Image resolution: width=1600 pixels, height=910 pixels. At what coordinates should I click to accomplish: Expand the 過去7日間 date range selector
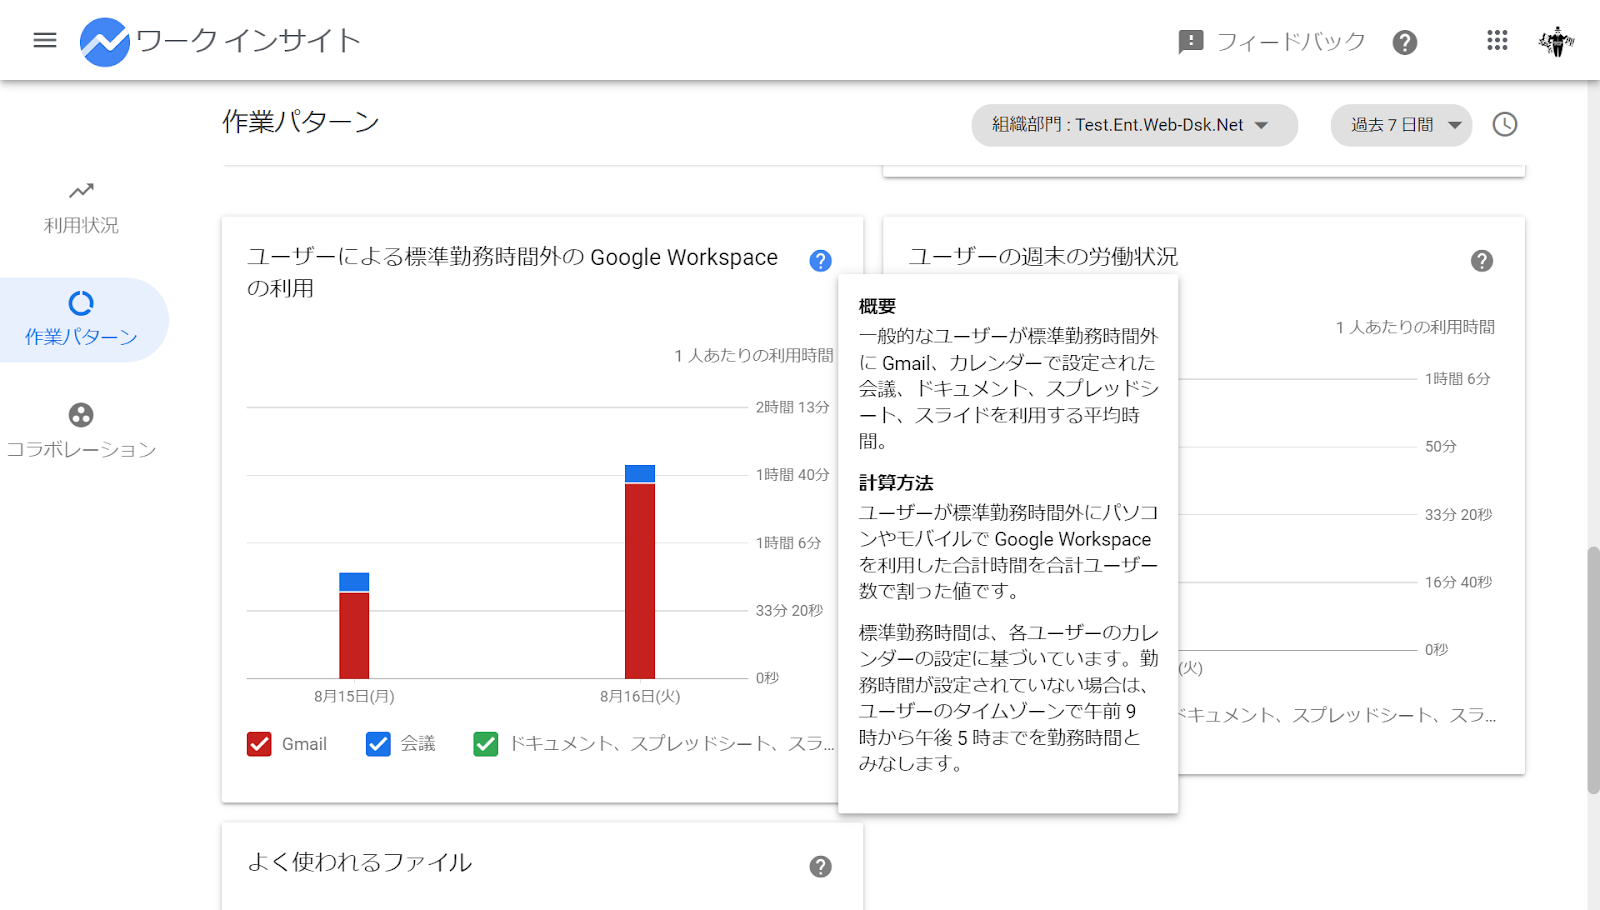(1400, 124)
